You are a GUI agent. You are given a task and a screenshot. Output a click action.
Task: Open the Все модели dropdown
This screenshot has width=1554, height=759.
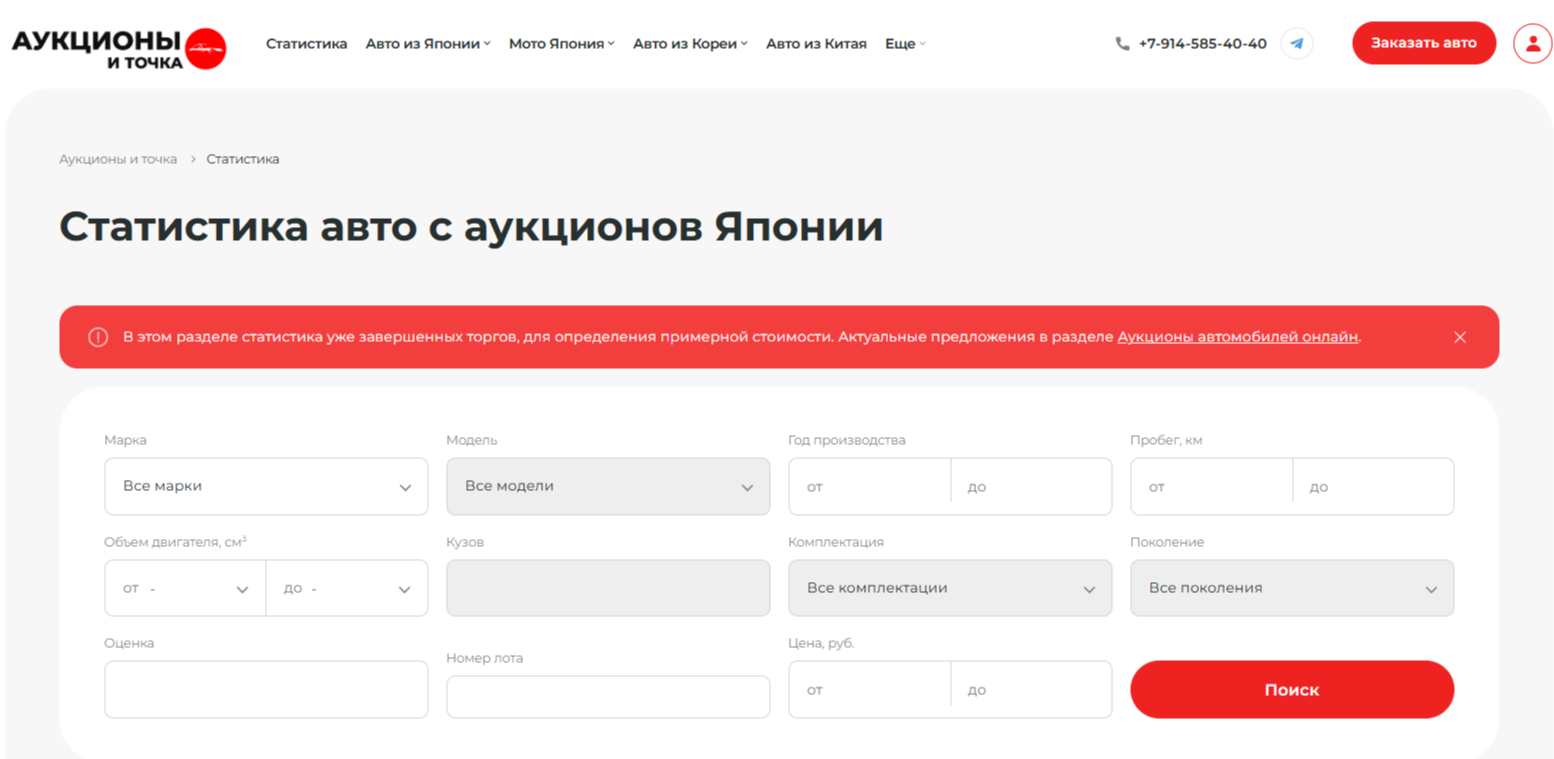point(608,486)
